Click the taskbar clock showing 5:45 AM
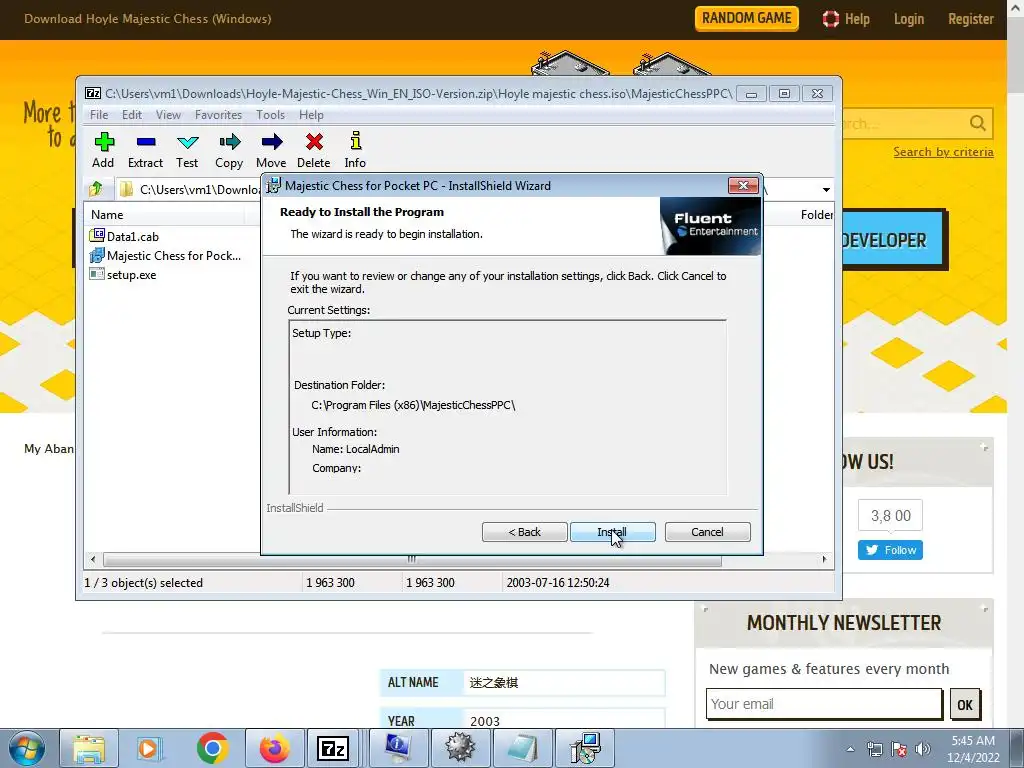1024x768 pixels. [x=973, y=749]
